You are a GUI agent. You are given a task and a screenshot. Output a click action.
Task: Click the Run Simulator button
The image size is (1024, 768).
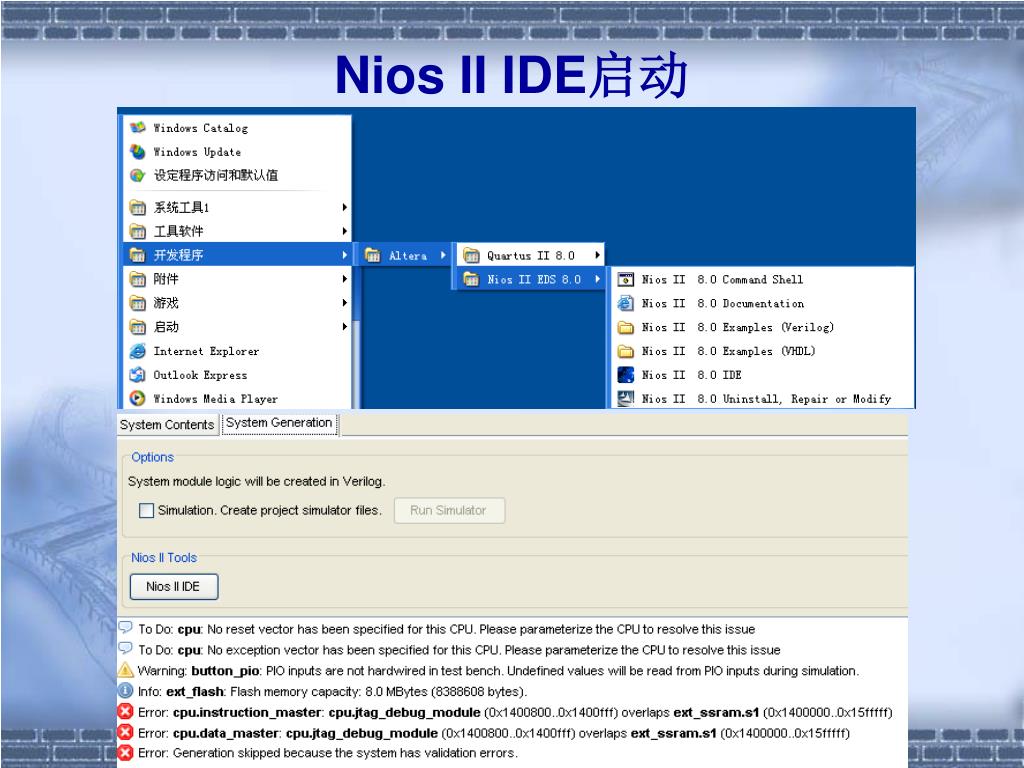(x=449, y=511)
